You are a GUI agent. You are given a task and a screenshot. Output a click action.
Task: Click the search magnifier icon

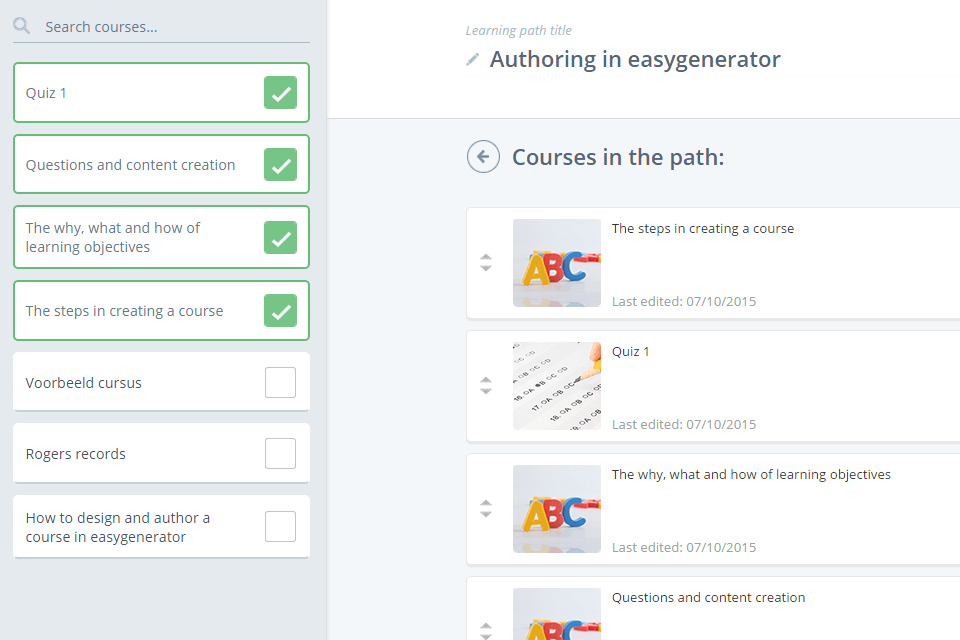click(21, 26)
